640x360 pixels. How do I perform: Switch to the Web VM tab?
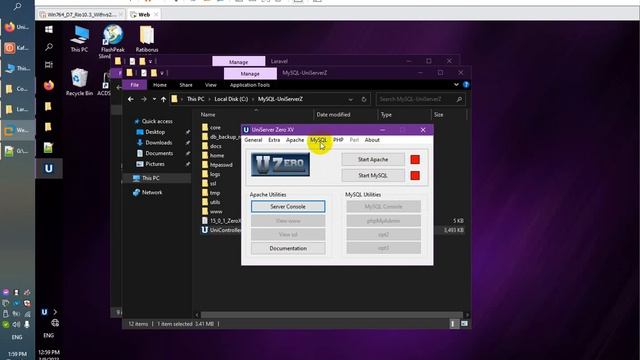coord(144,14)
